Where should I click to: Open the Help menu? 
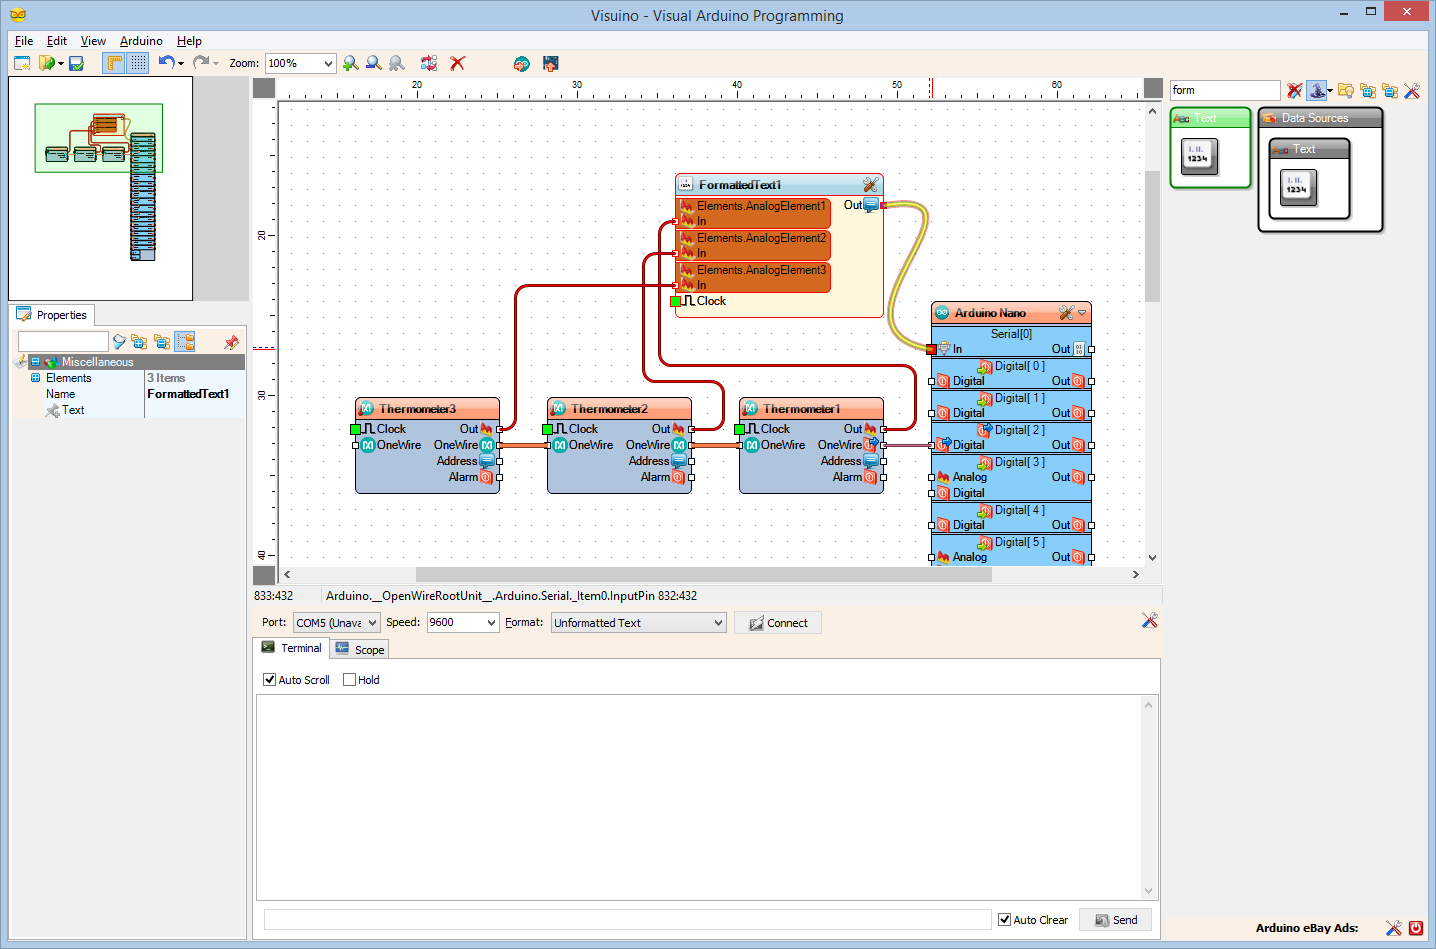(x=189, y=41)
